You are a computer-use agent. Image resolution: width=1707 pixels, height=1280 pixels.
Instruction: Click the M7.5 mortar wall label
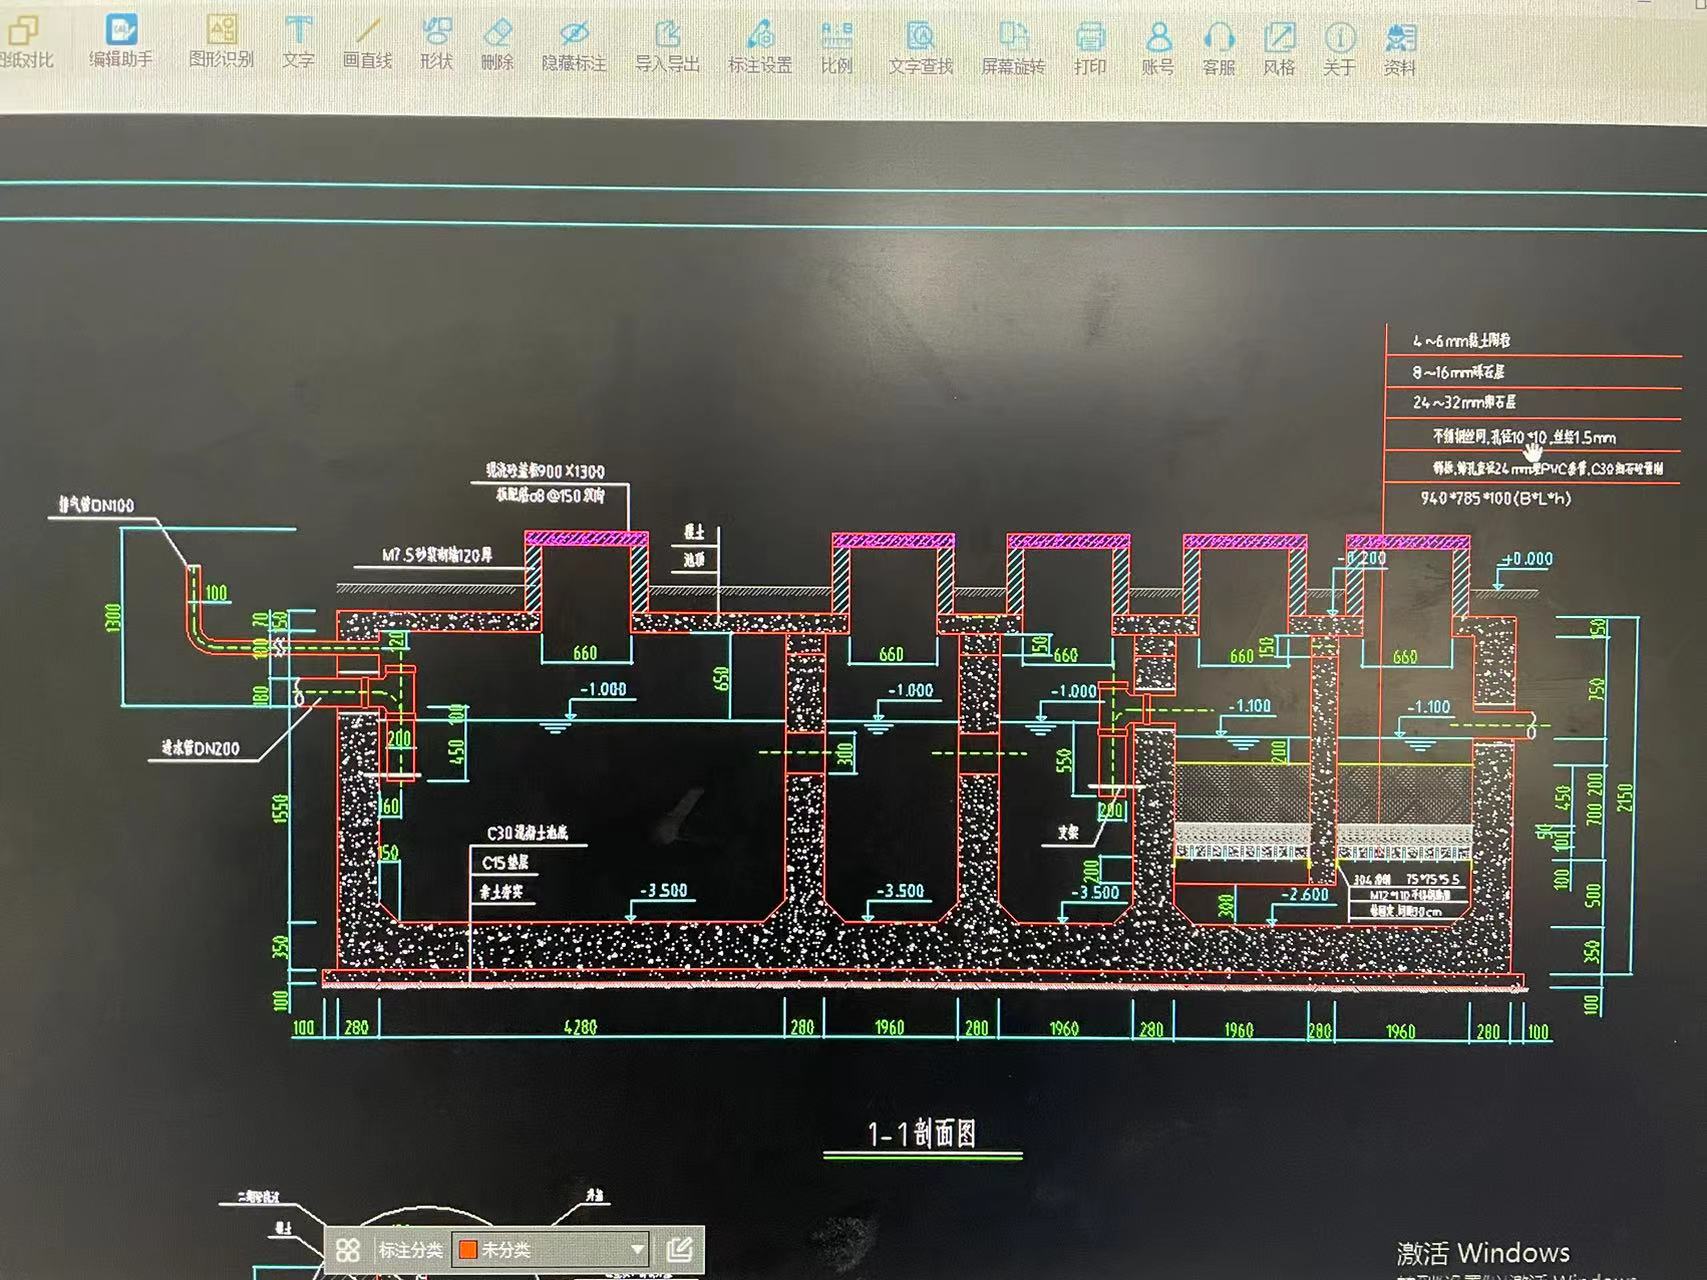(x=436, y=555)
